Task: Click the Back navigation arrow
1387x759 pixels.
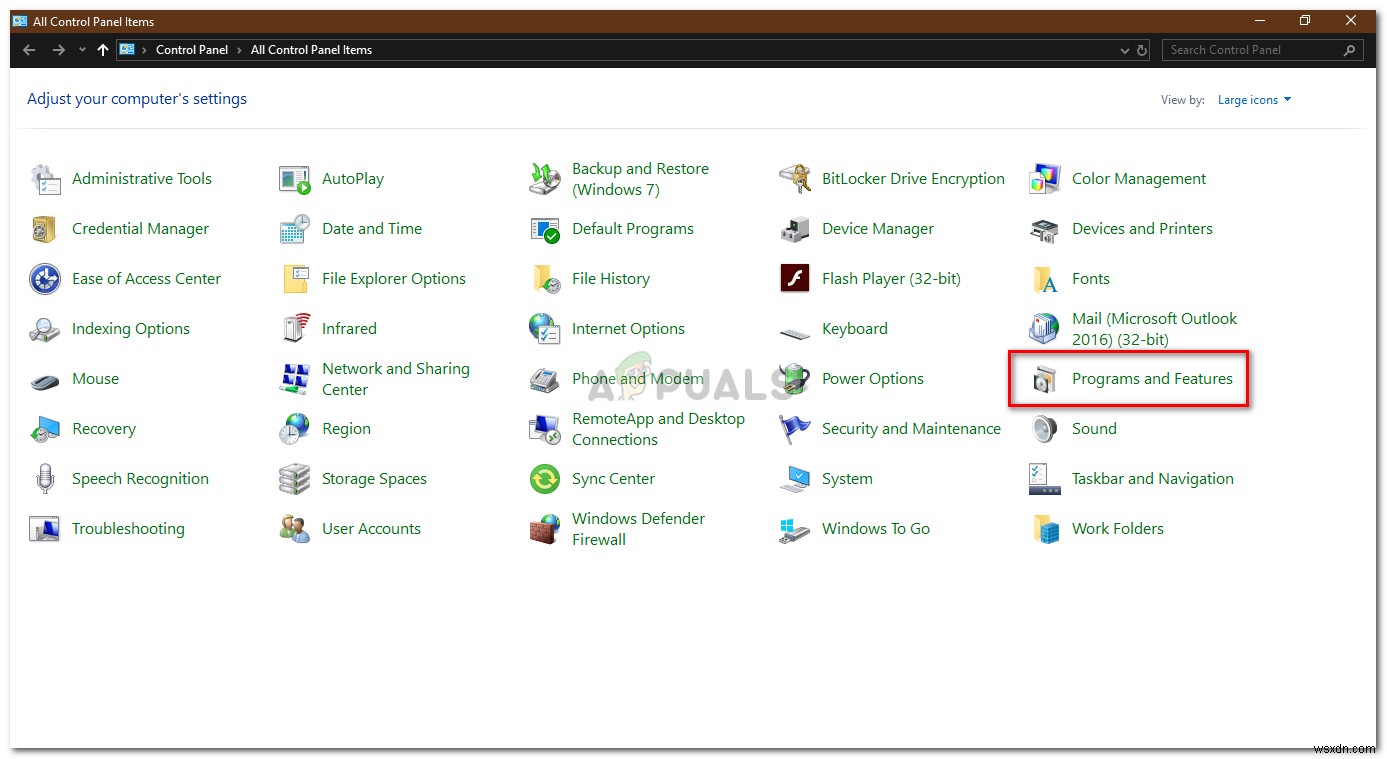Action: coord(29,50)
